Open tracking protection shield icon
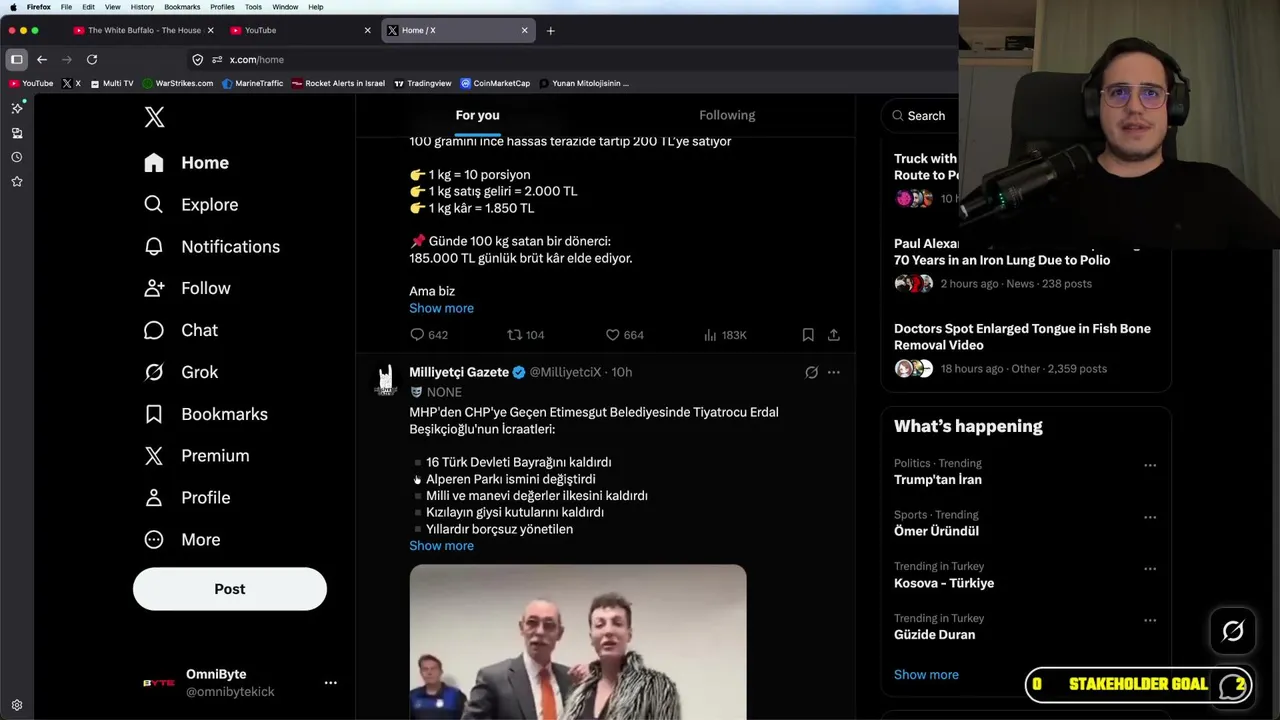Screen dimensions: 1280x720 pyautogui.click(x=198, y=60)
